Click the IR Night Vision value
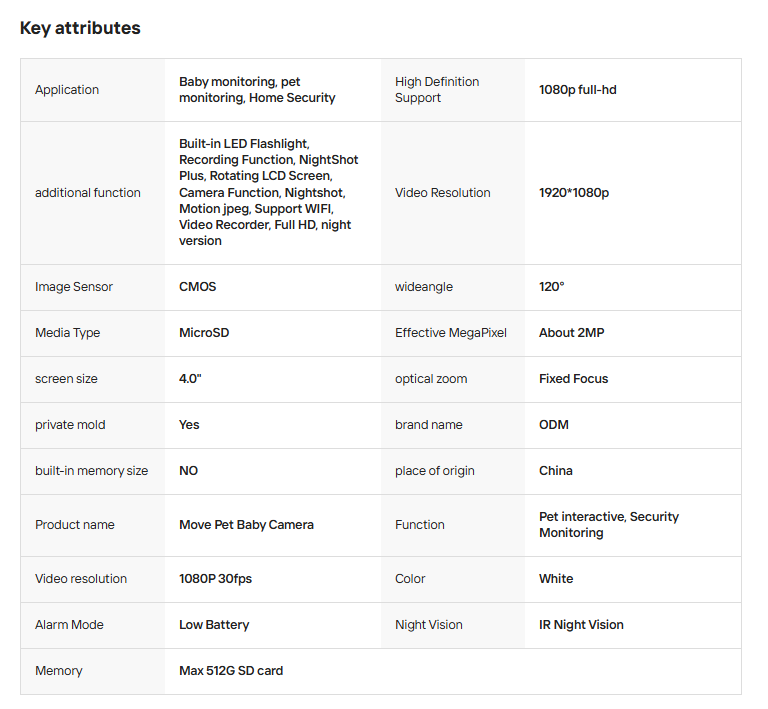Image resolution: width=768 pixels, height=709 pixels. click(x=581, y=625)
